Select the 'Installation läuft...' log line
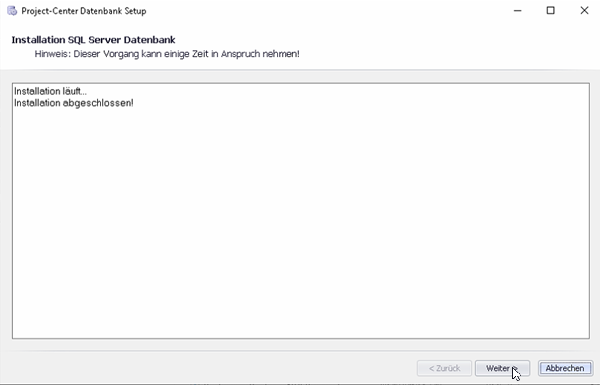The width and height of the screenshot is (600, 385). tap(51, 91)
